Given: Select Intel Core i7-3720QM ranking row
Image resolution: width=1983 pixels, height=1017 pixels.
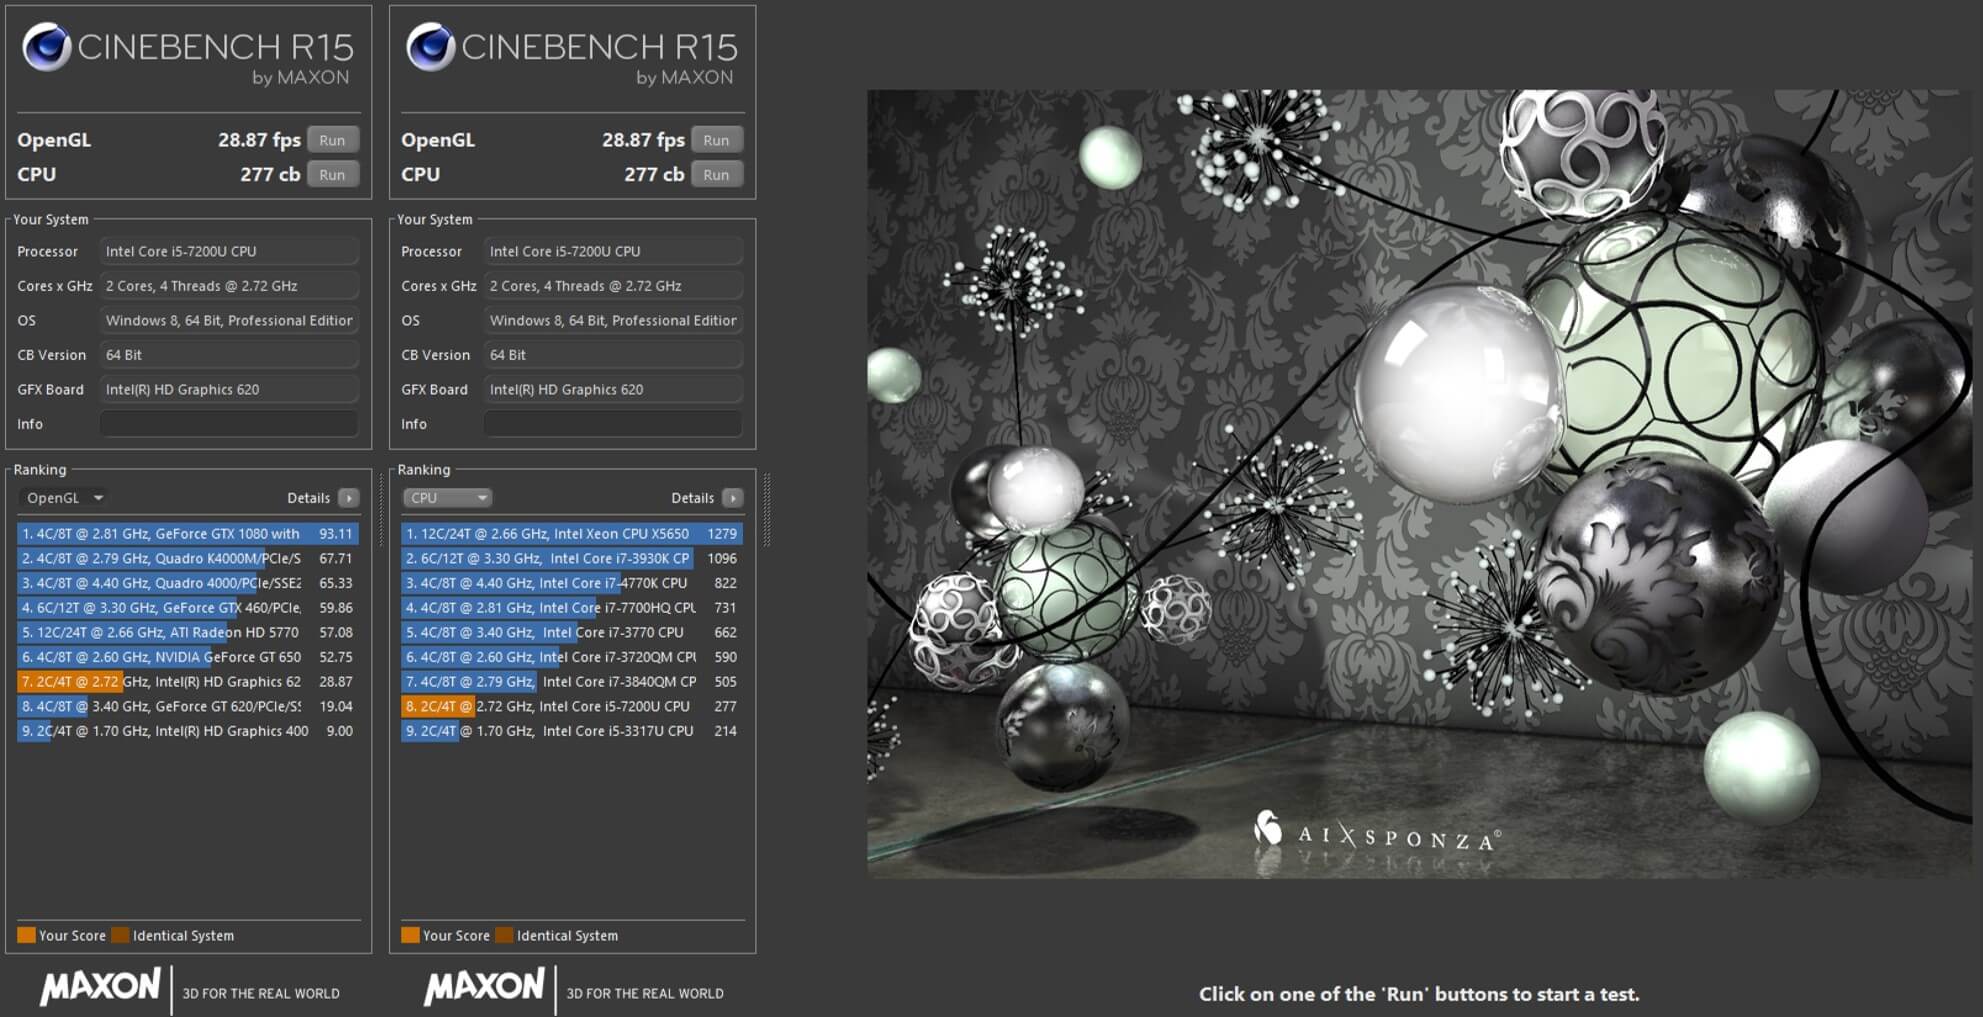Looking at the screenshot, I should pyautogui.click(x=571, y=657).
